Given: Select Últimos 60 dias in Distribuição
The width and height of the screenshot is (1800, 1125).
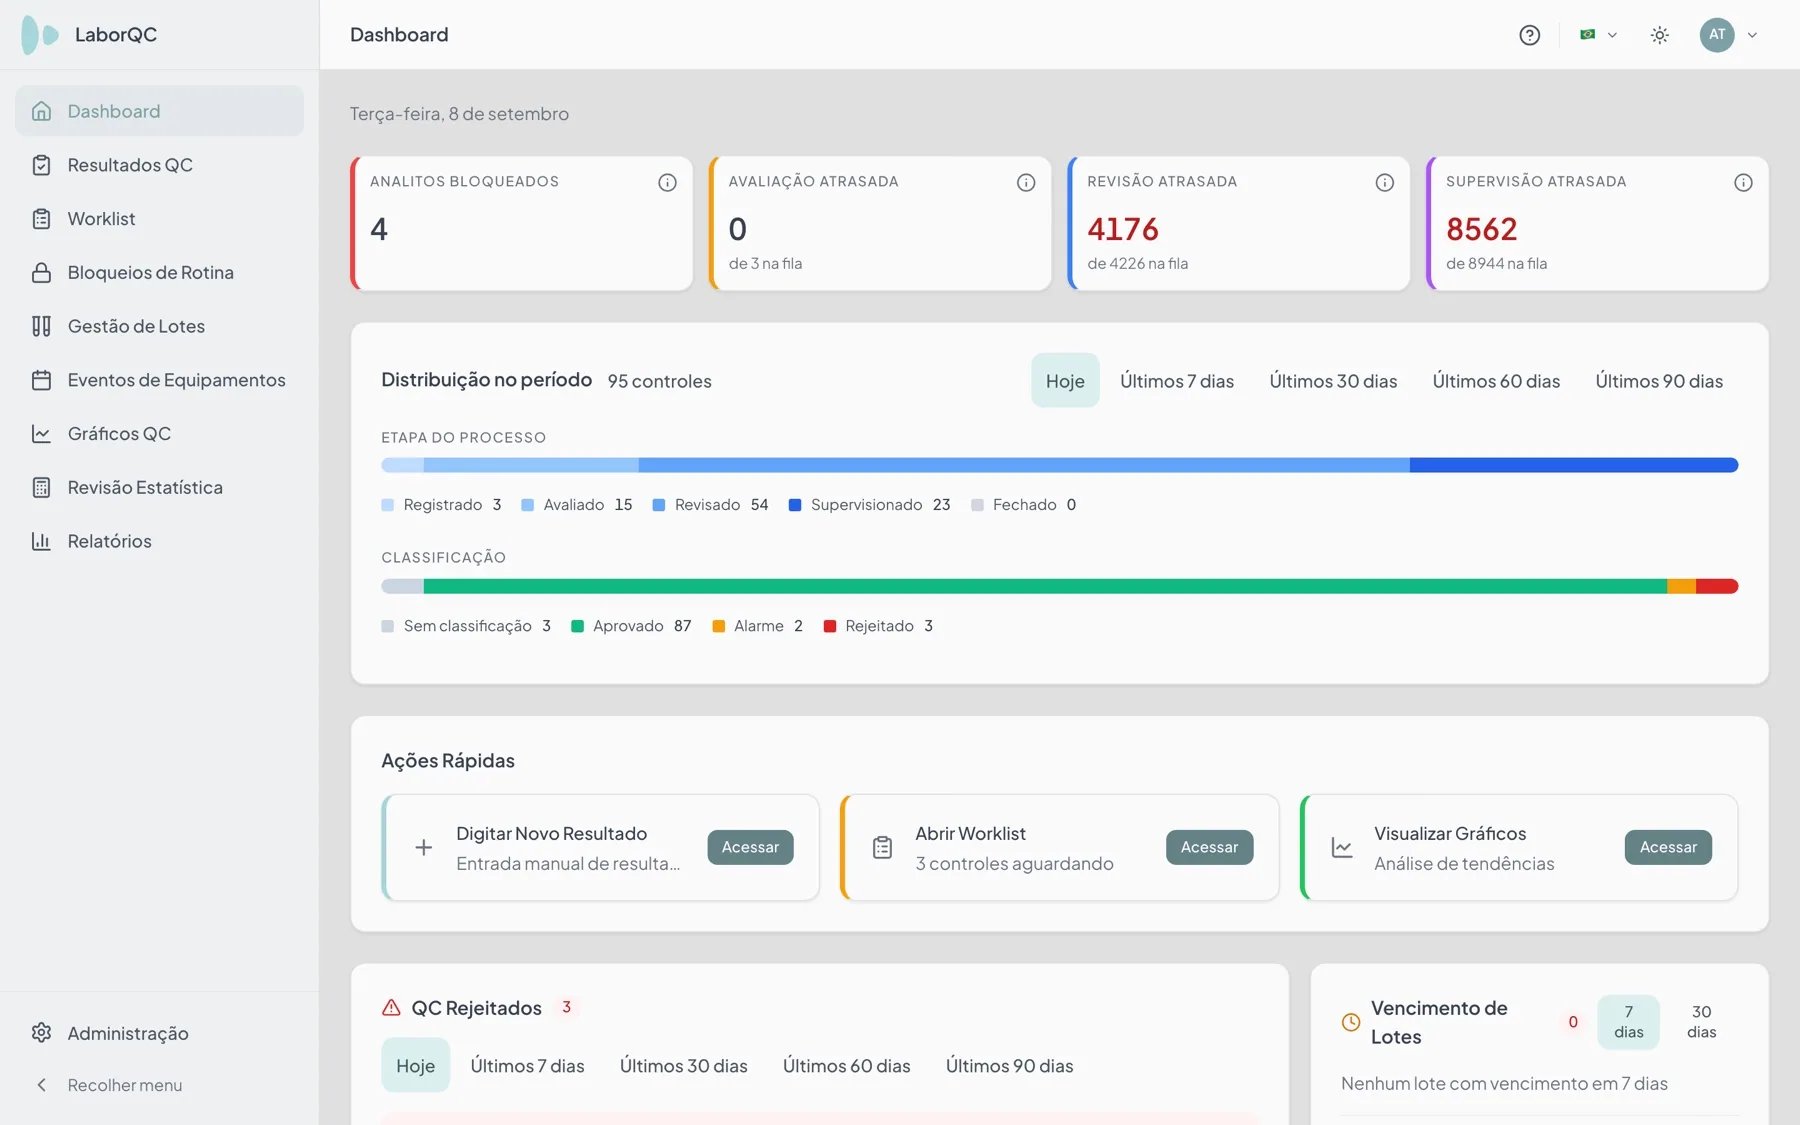Looking at the screenshot, I should point(1496,381).
